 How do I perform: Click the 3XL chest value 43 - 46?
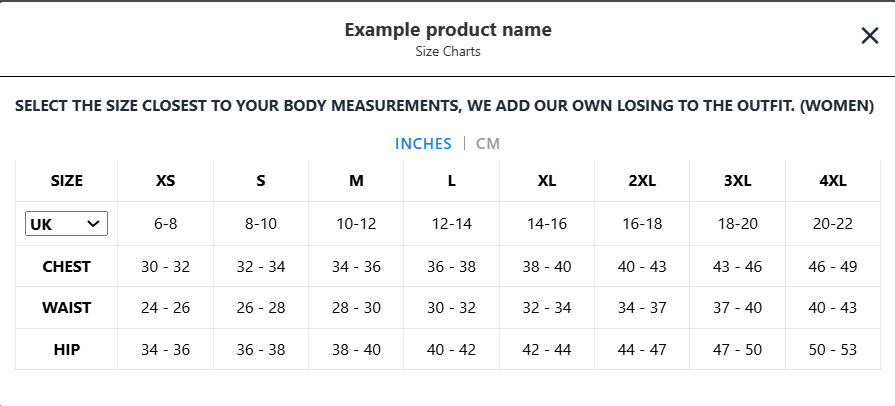coord(737,267)
